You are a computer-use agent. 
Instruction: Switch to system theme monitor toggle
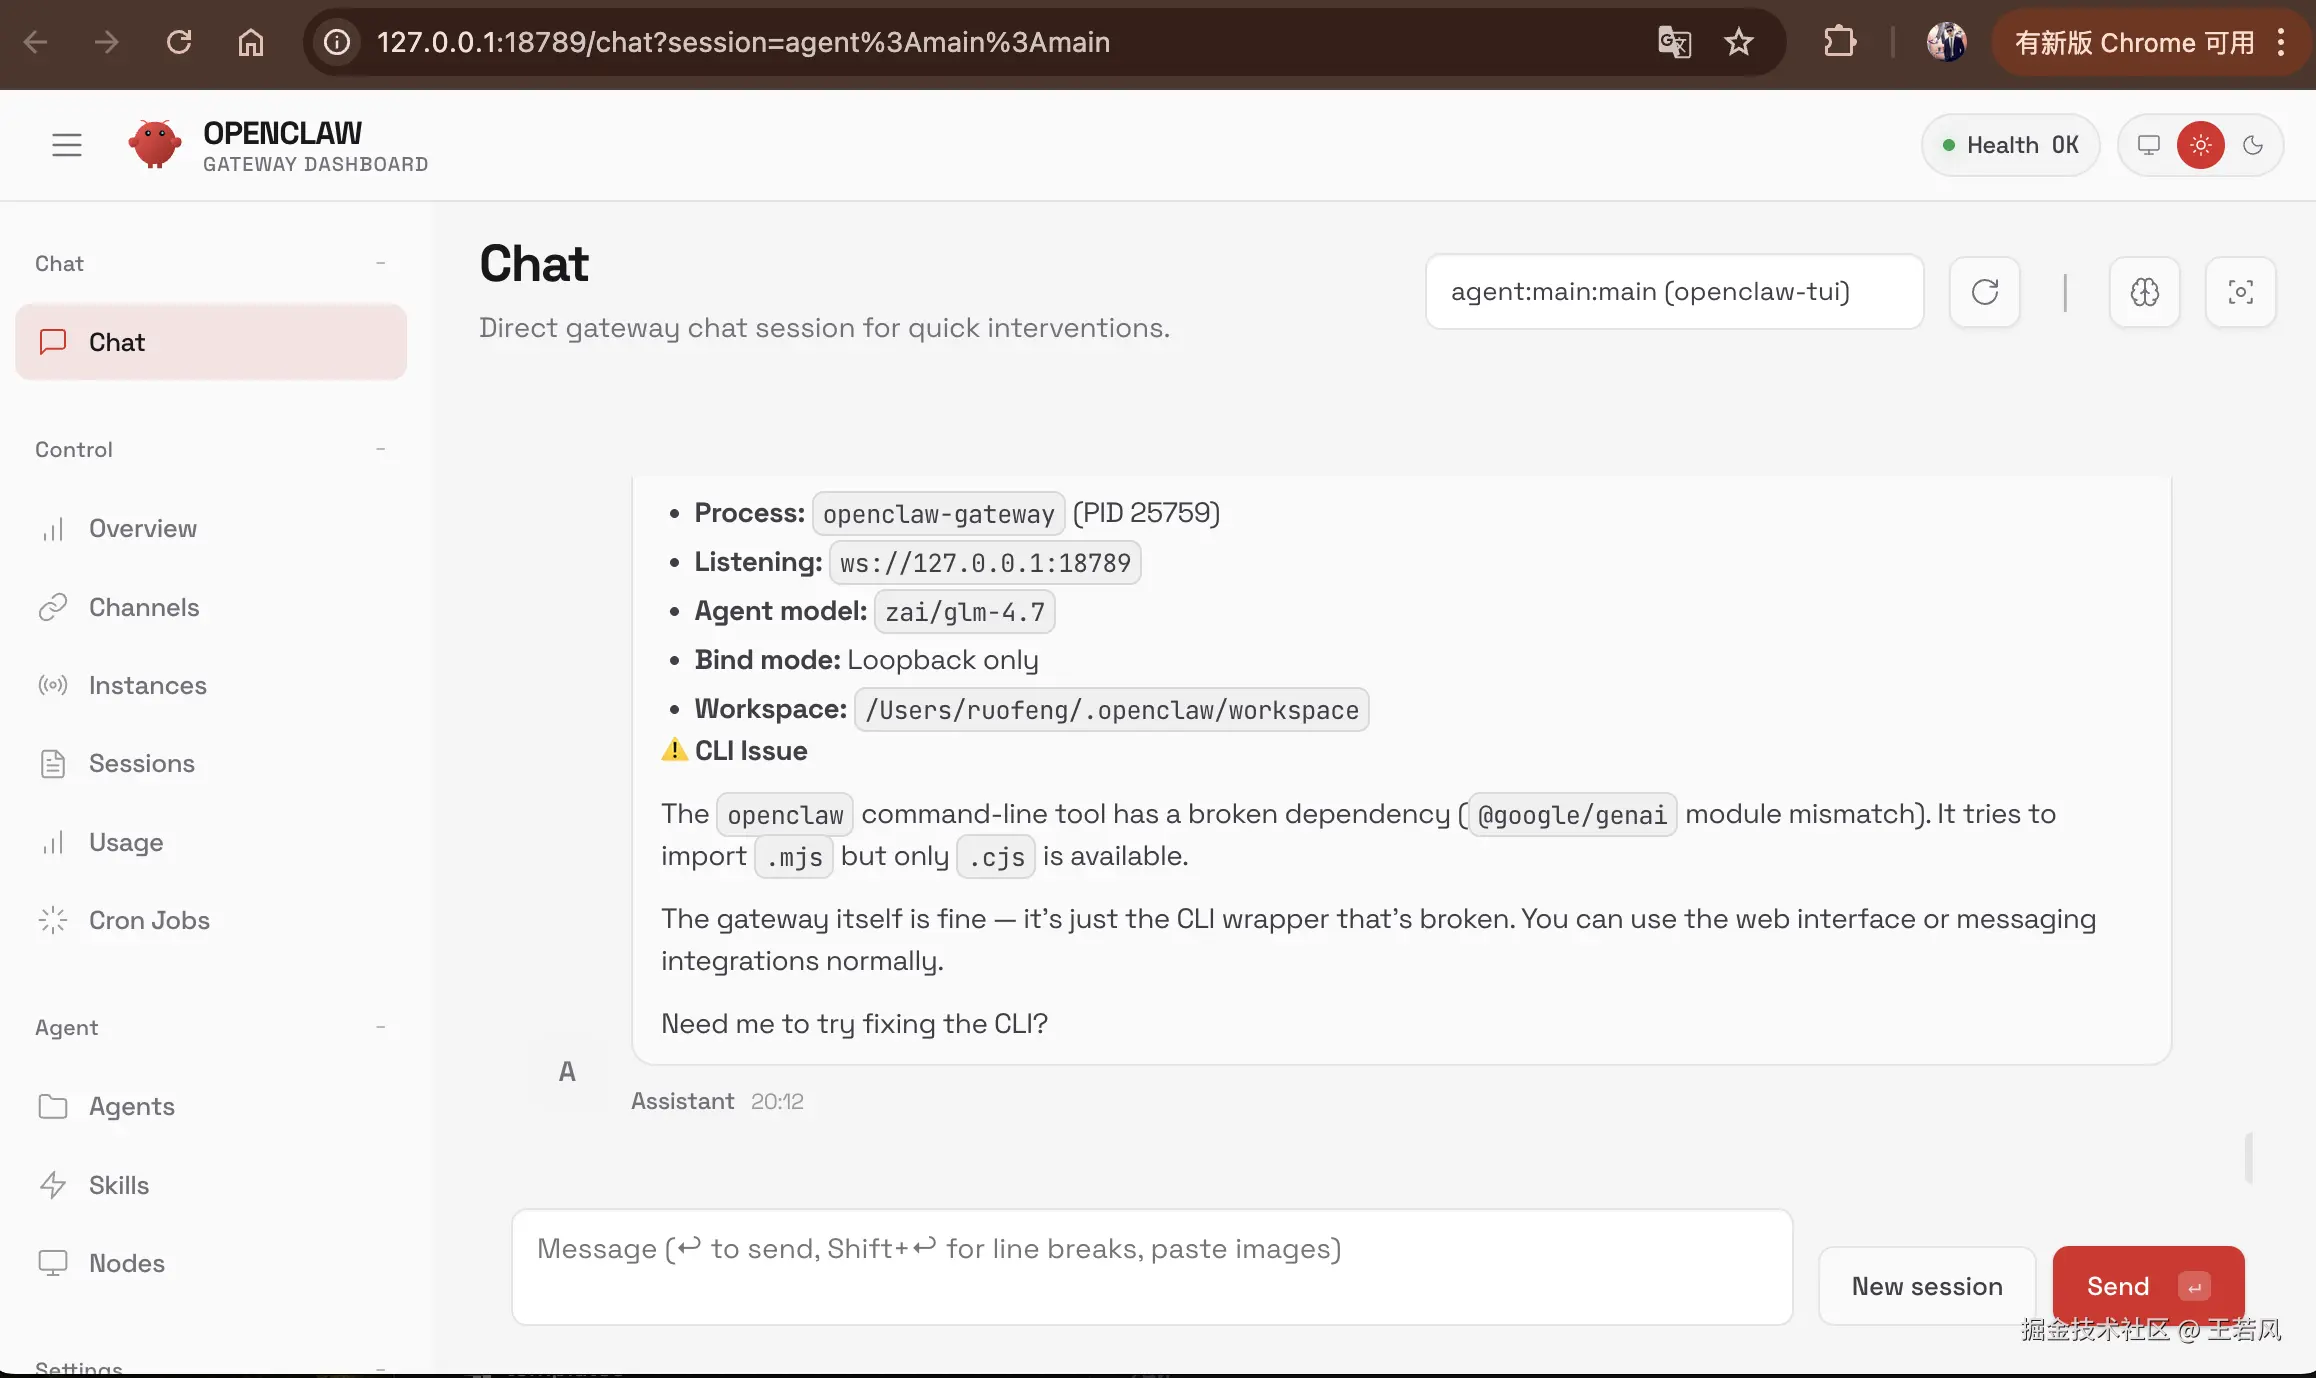tap(2148, 145)
